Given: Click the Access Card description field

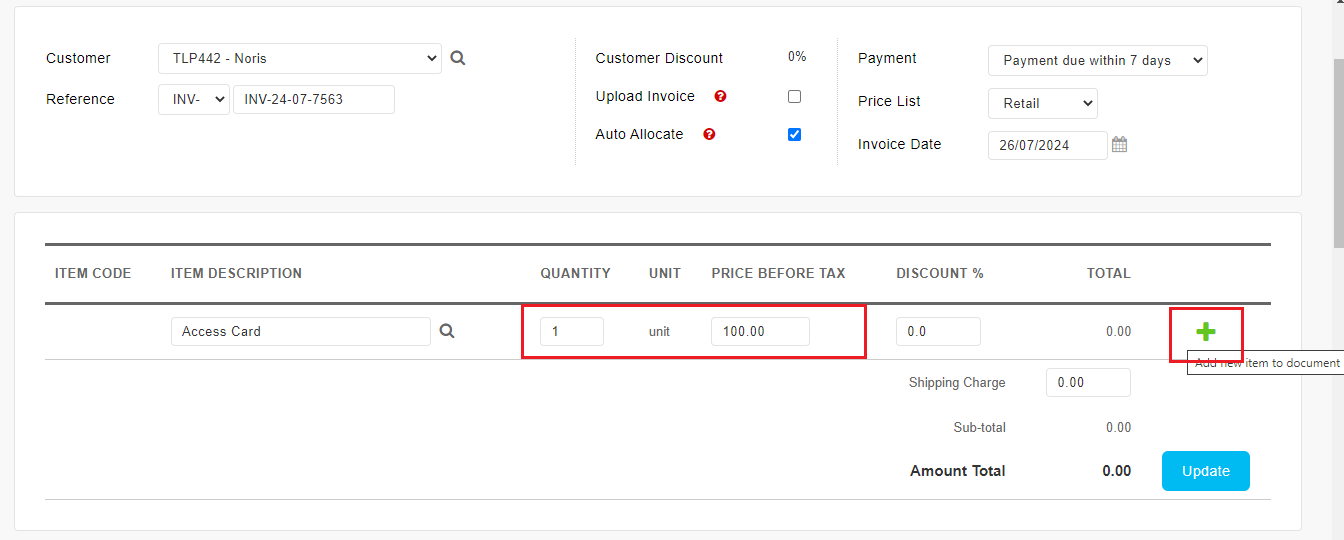Looking at the screenshot, I should (301, 331).
